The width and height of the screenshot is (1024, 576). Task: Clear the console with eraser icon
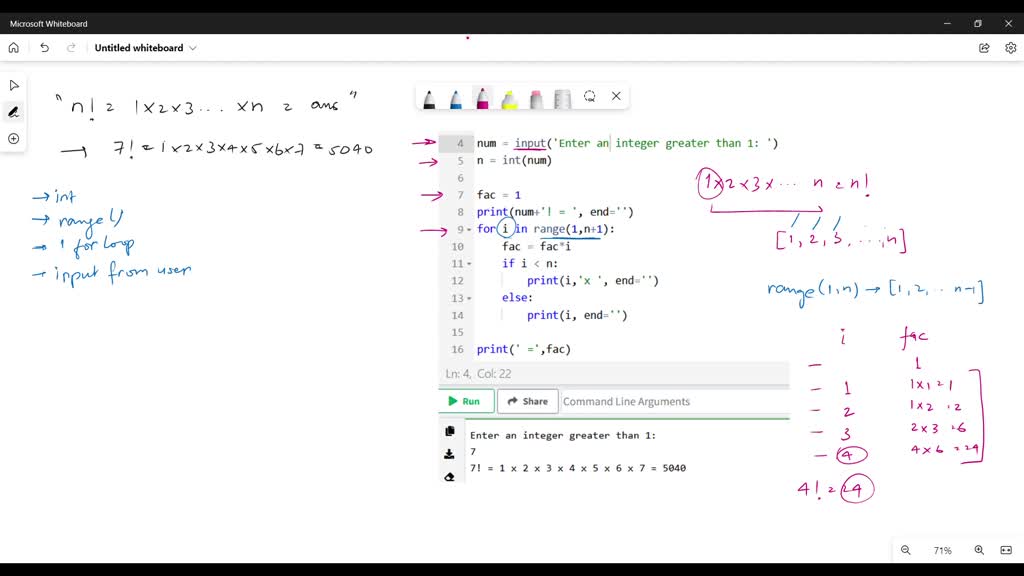449,477
